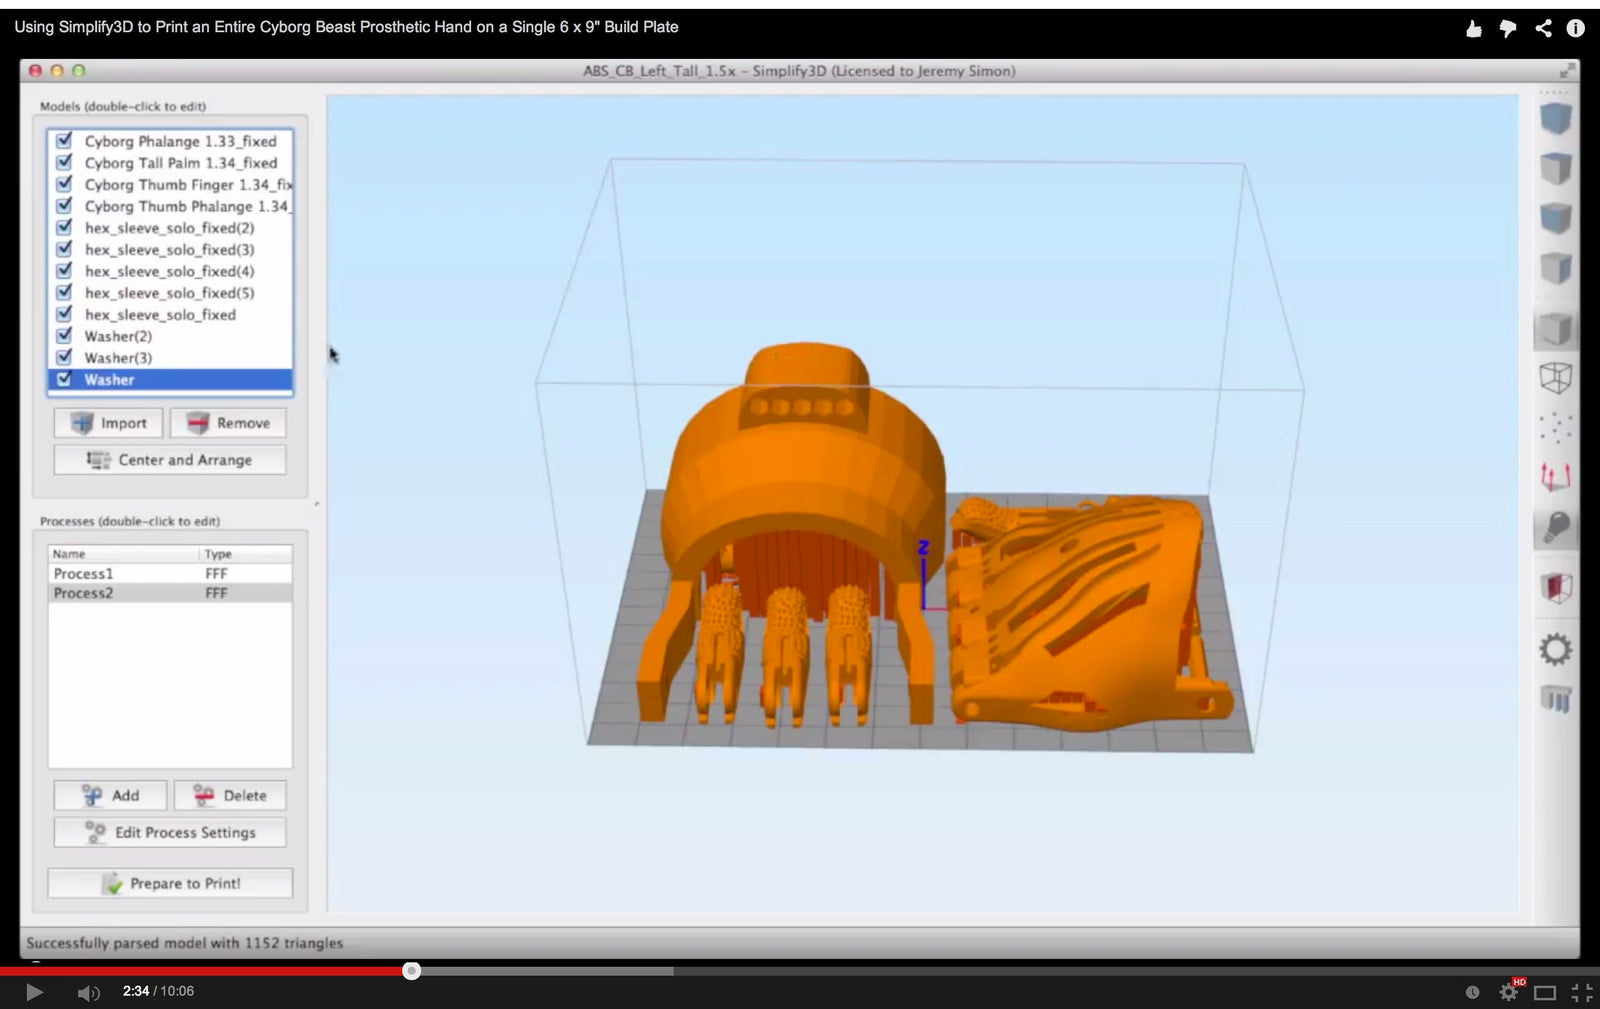Seek using the video progress scrubber

pyautogui.click(x=411, y=970)
